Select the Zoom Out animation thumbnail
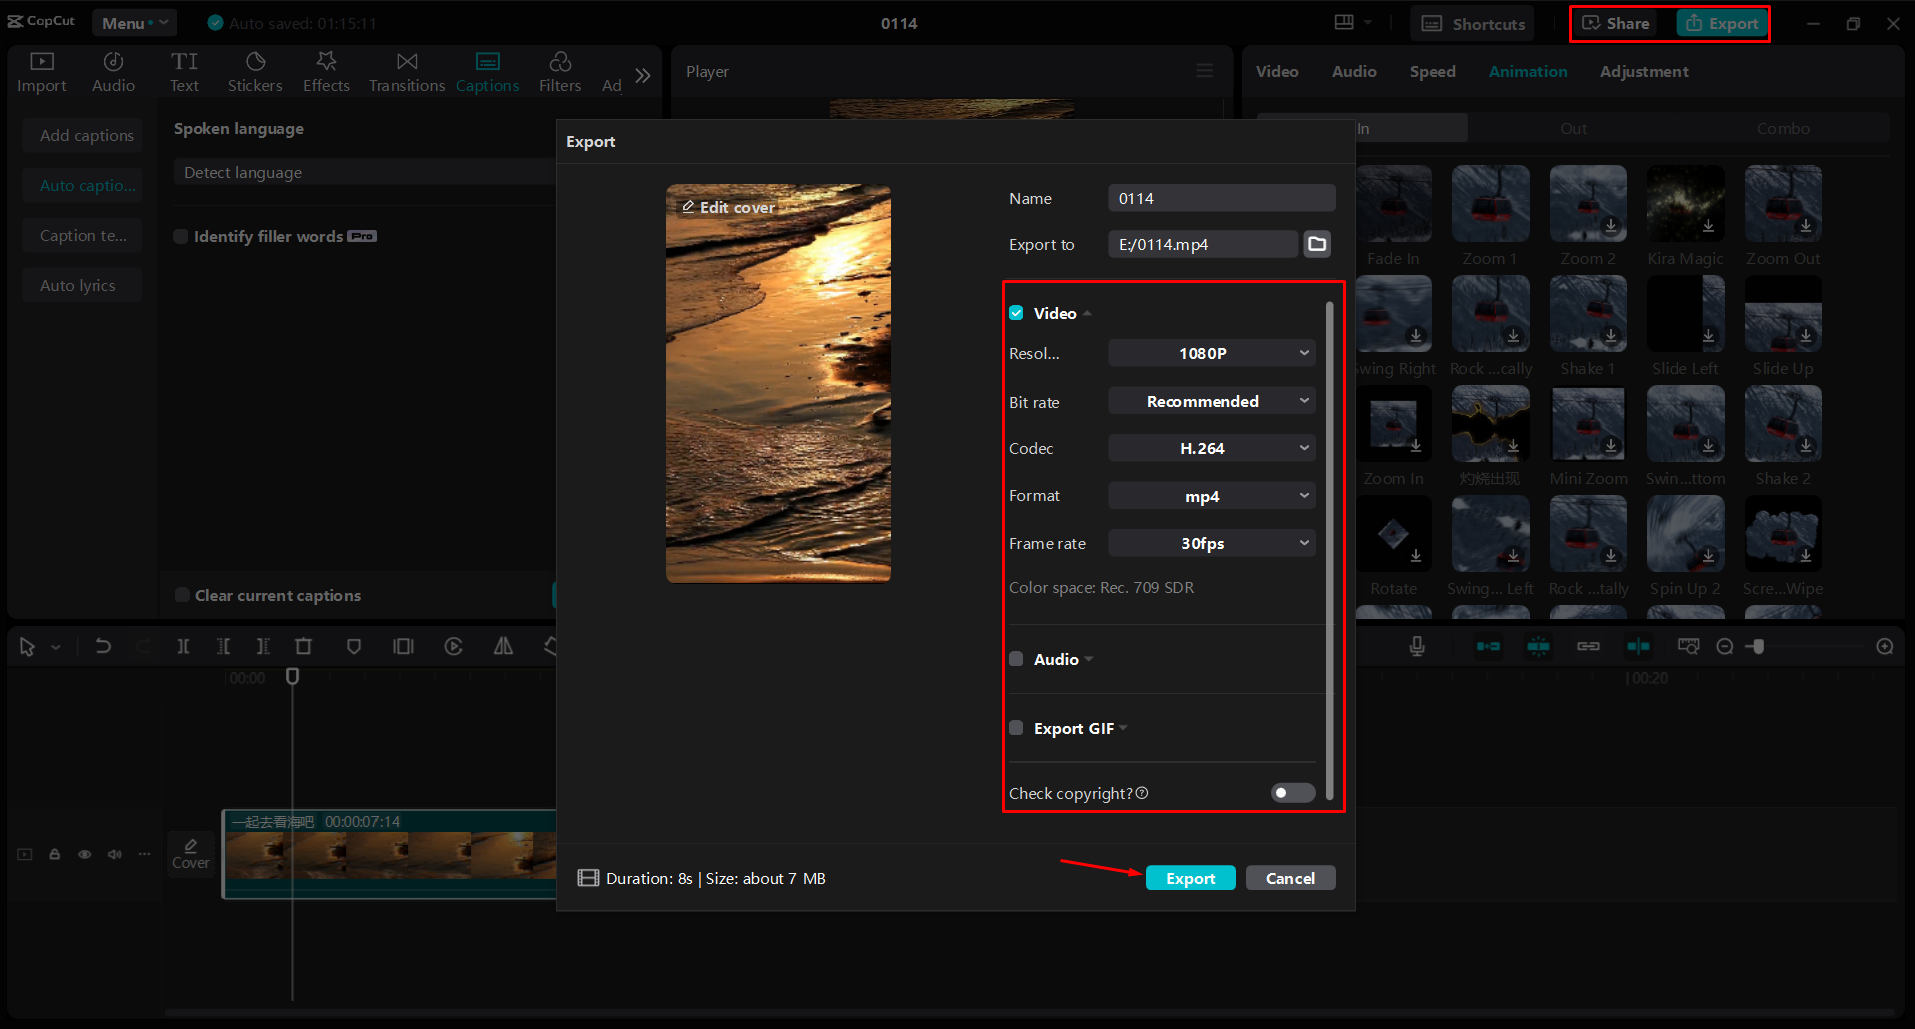Image resolution: width=1915 pixels, height=1029 pixels. point(1782,203)
